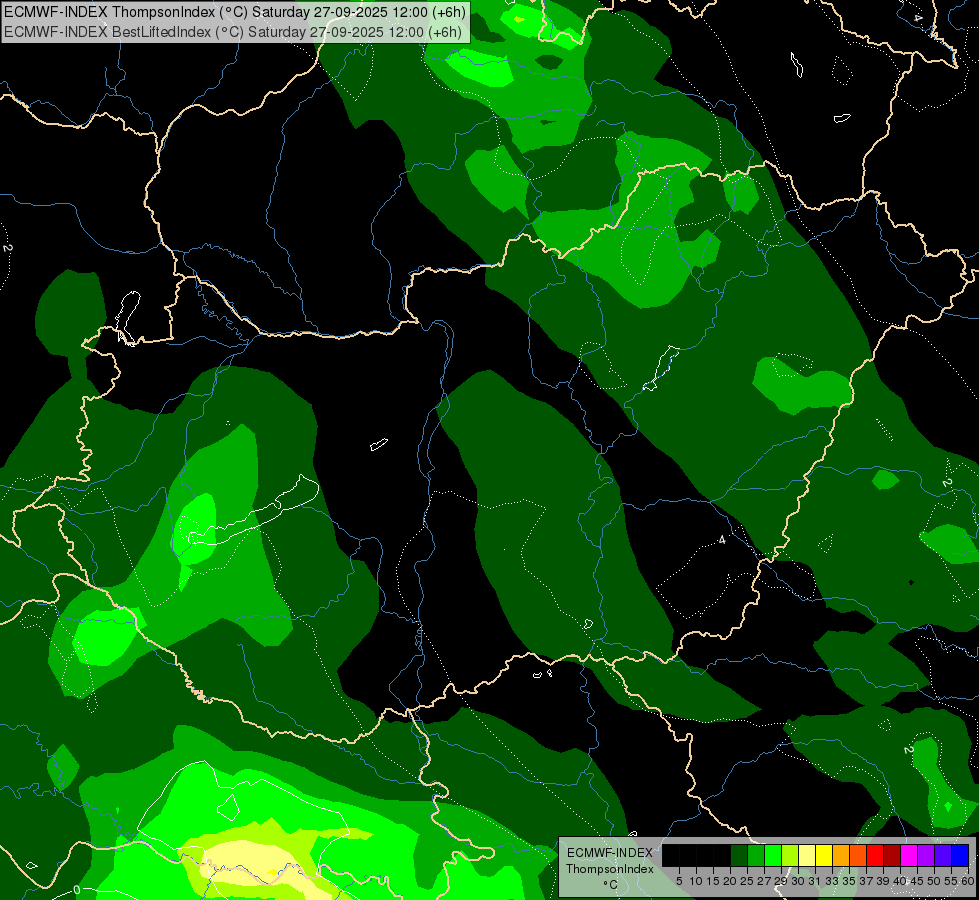Select the magenta 40–45 legend swatch
Image resolution: width=979 pixels, height=900 pixels.
pos(910,855)
